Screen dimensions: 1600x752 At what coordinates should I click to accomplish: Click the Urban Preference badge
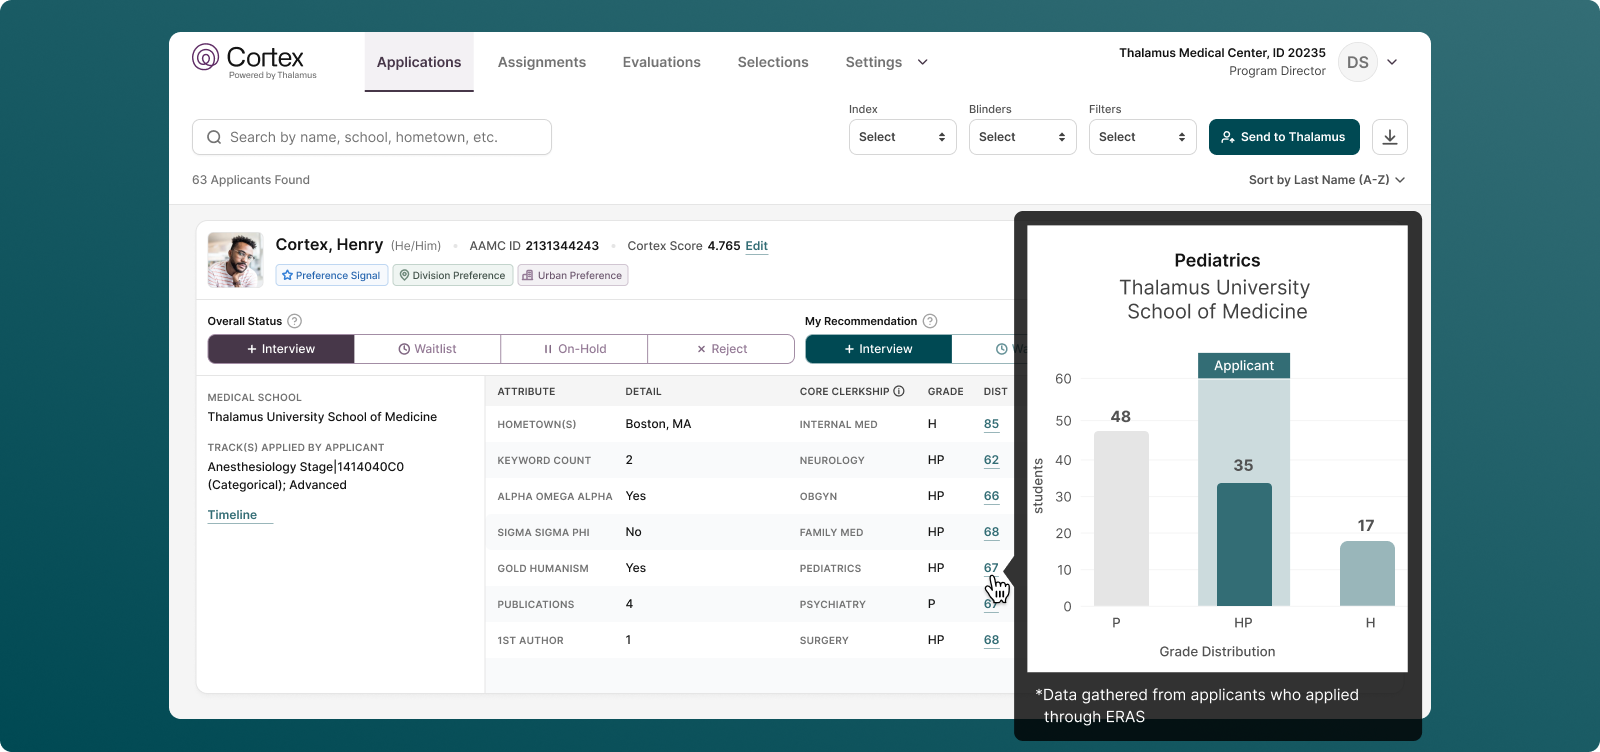(x=572, y=275)
